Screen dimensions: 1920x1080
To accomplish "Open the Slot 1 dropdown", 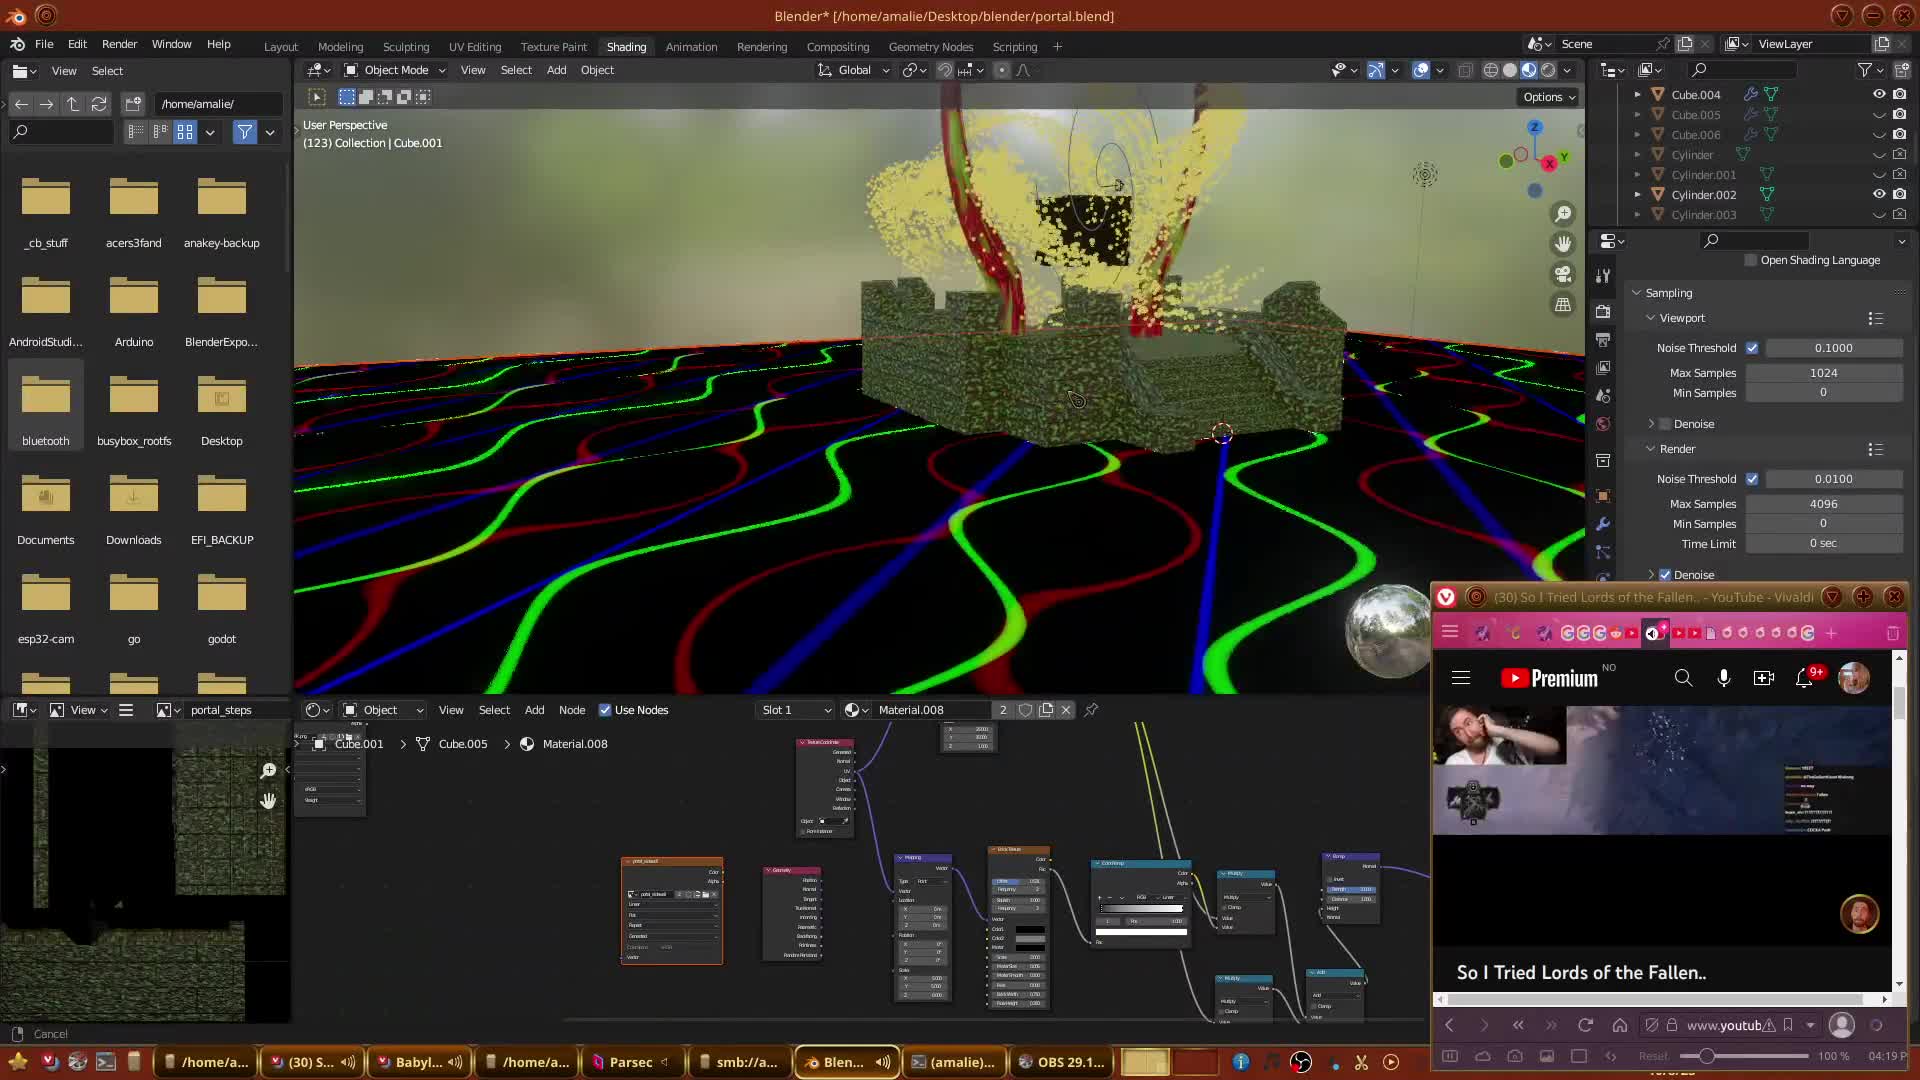I will [796, 710].
